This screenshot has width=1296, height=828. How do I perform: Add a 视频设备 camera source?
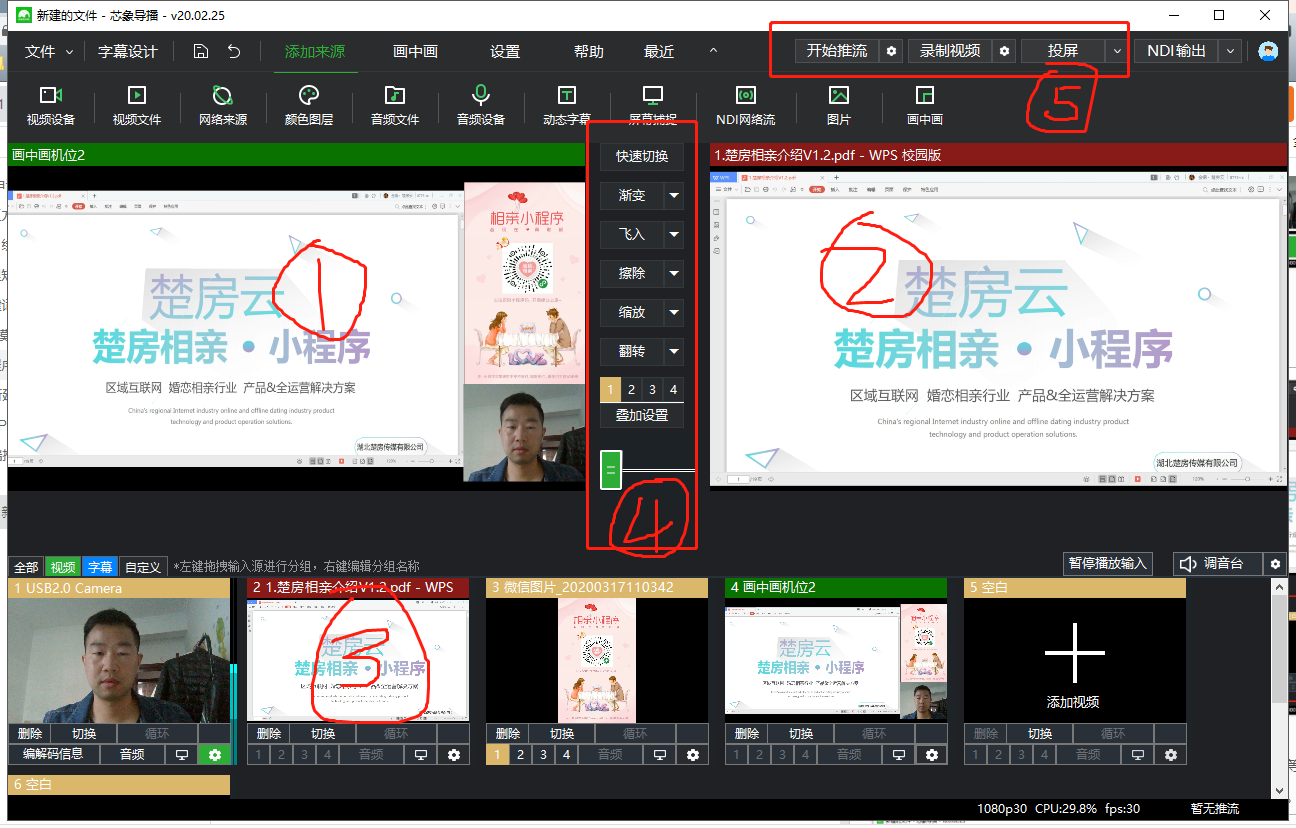click(51, 105)
